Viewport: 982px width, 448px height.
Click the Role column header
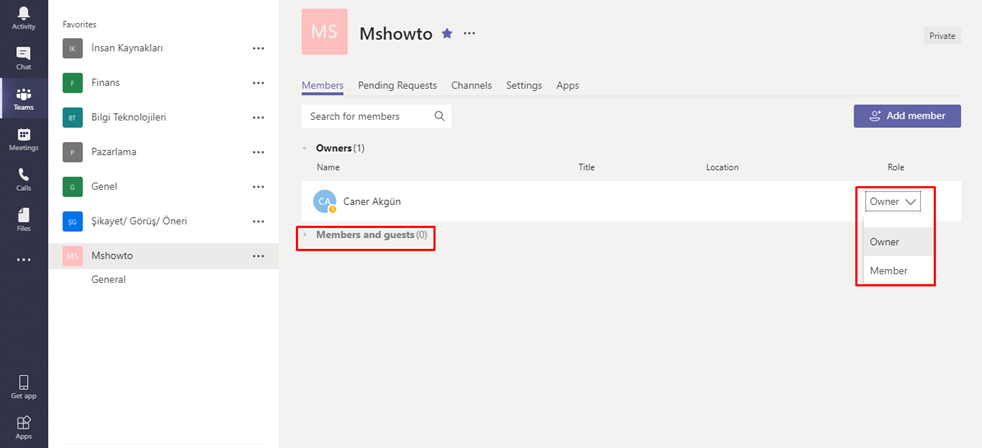pyautogui.click(x=896, y=167)
